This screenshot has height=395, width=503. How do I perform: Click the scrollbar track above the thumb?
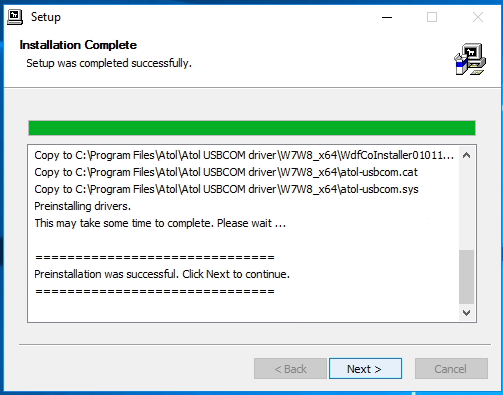pyautogui.click(x=466, y=207)
